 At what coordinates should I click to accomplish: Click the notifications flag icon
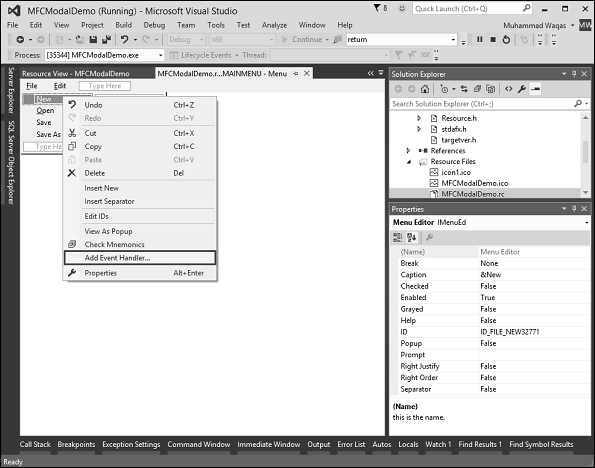point(377,8)
